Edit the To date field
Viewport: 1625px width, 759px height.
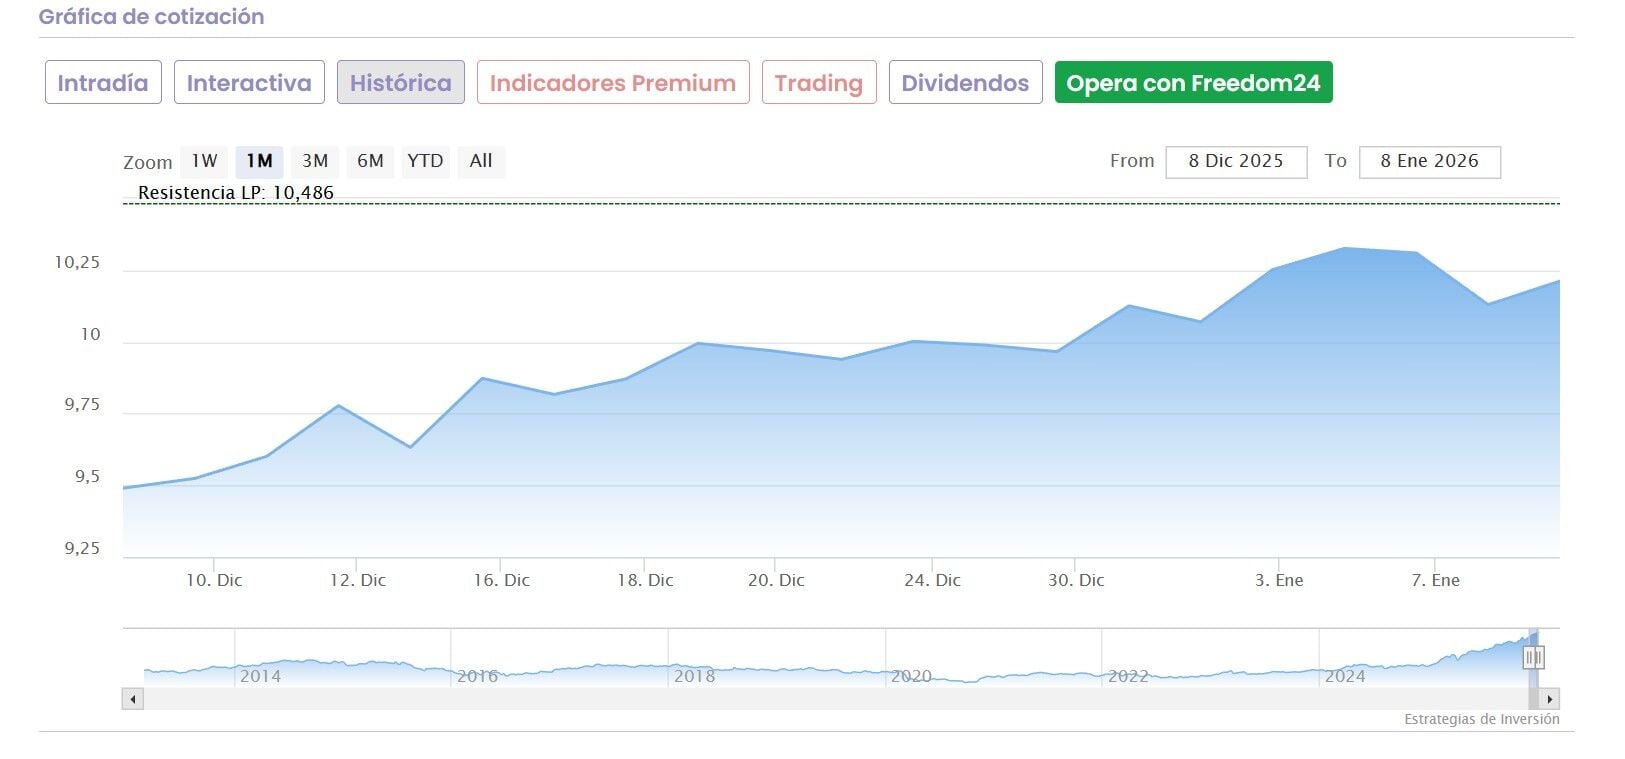click(1429, 162)
